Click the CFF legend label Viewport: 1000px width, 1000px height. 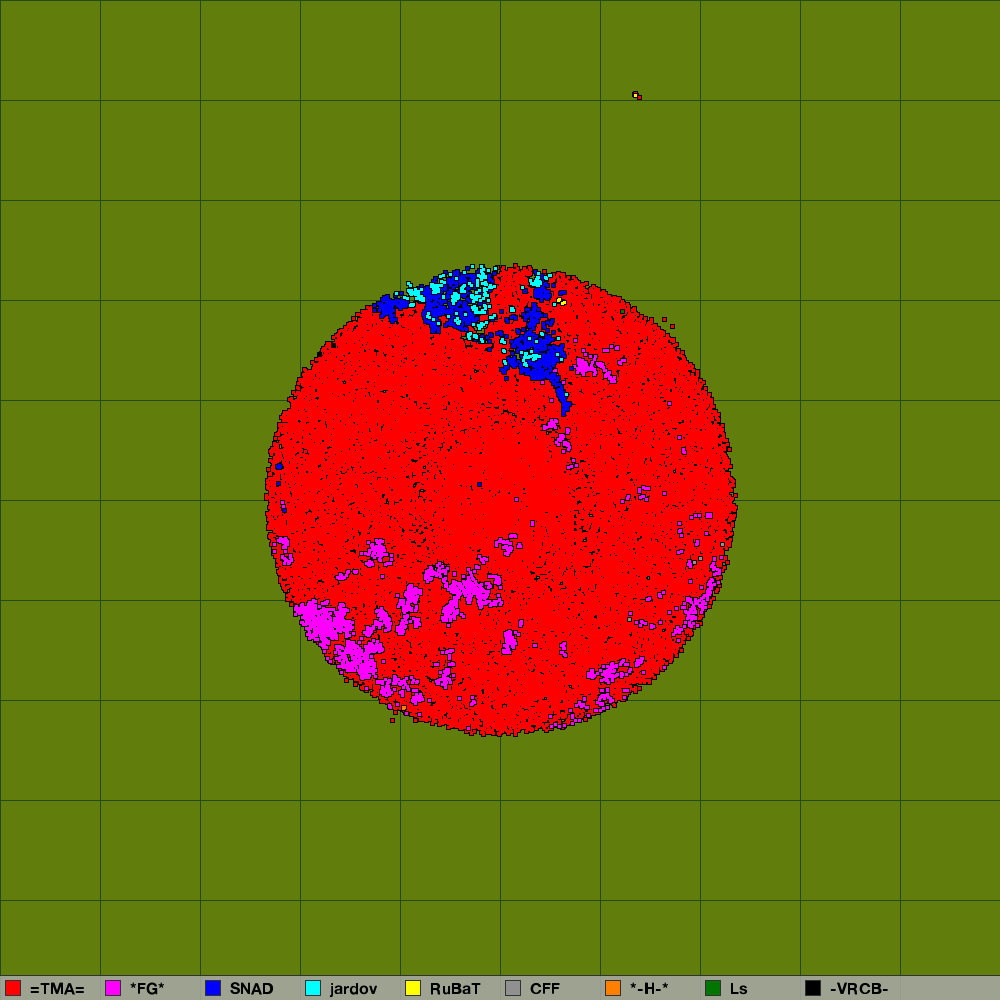coord(545,989)
